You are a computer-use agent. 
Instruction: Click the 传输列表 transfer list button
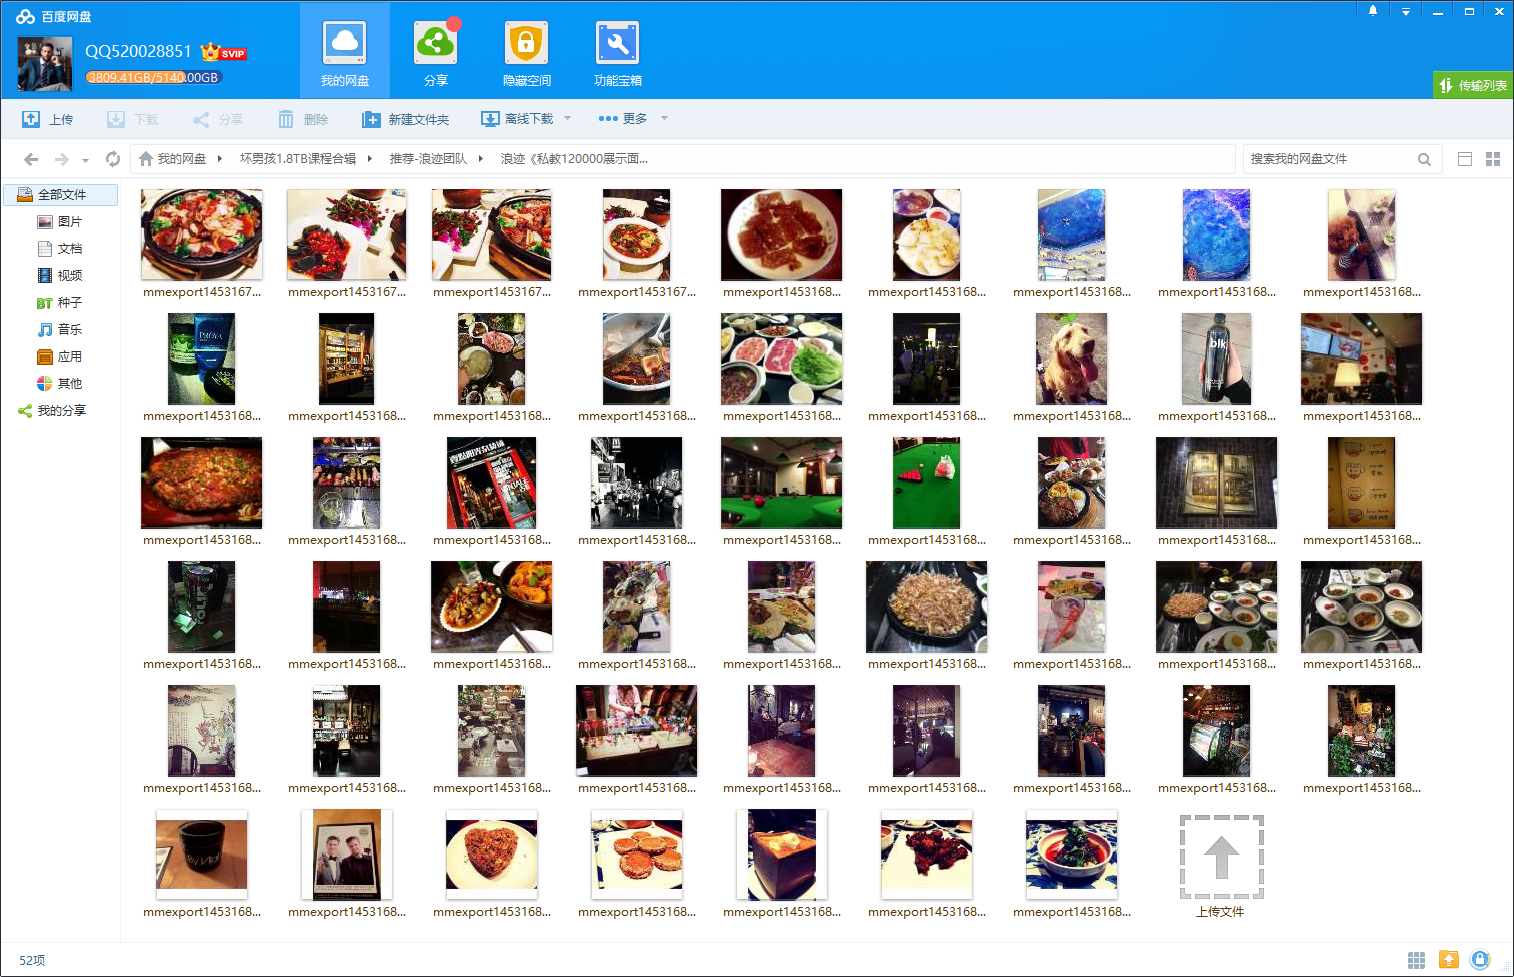(x=1472, y=85)
